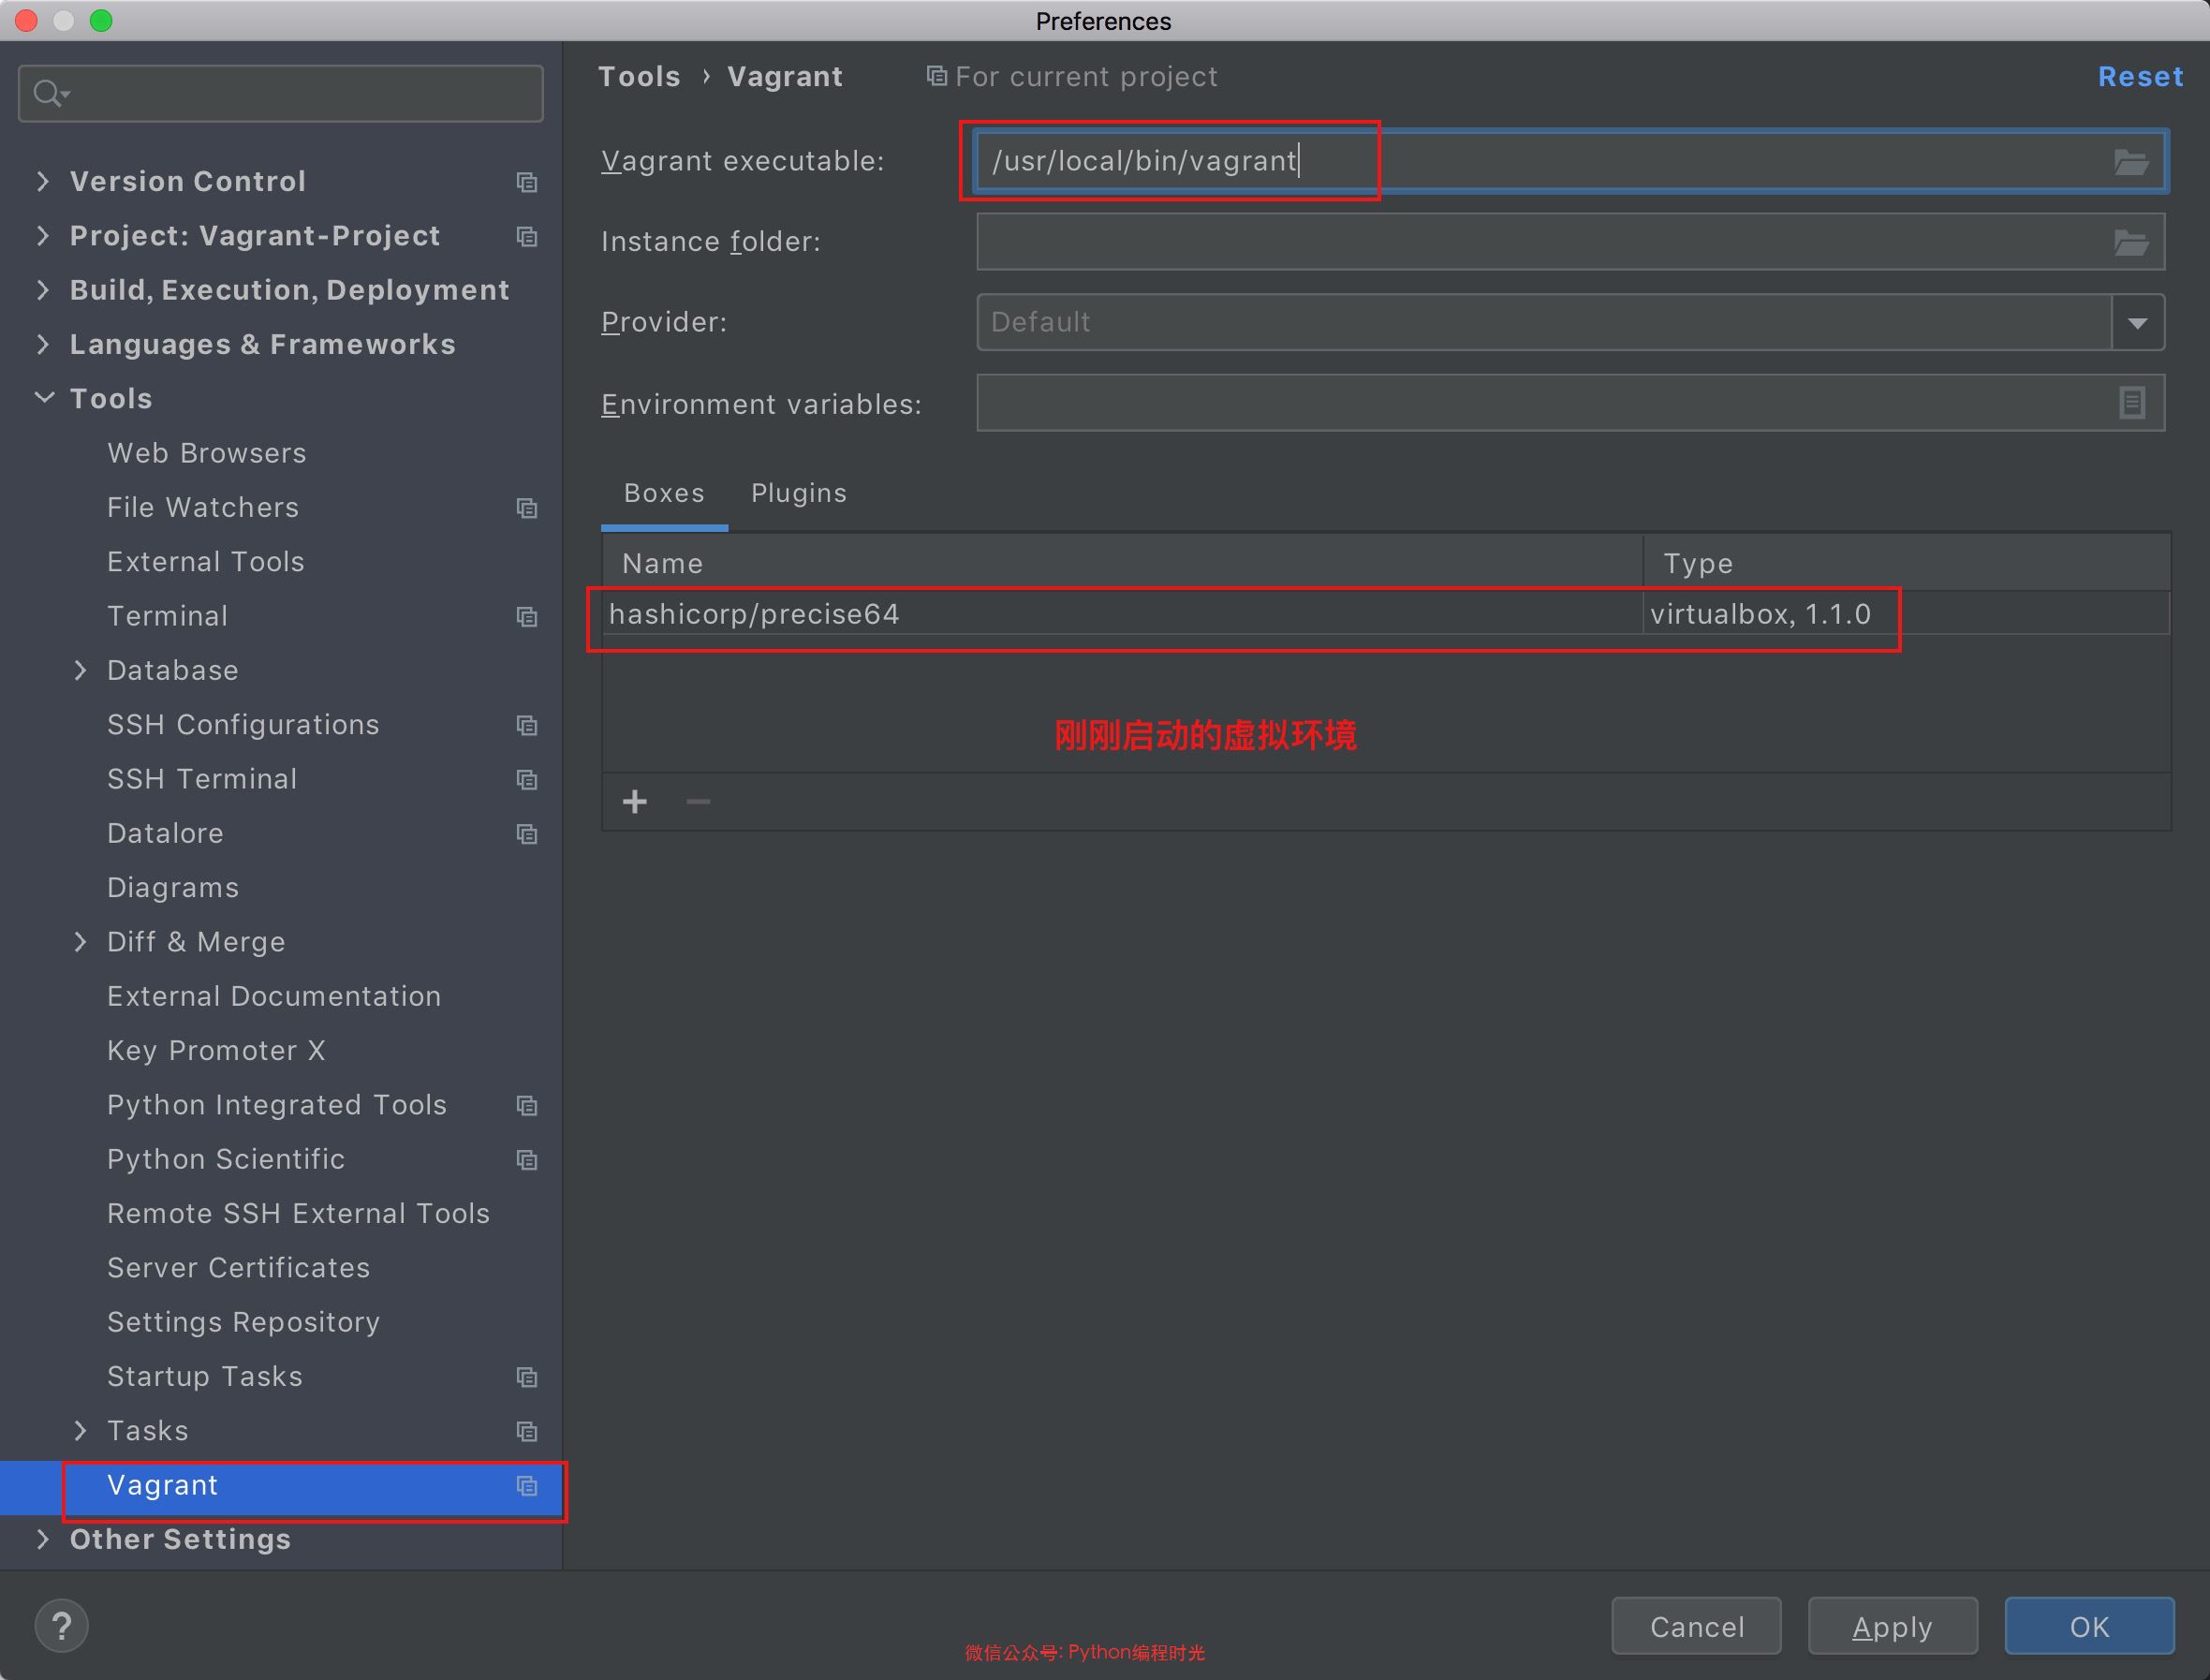
Task: Expand the Other Settings section
Action: 43,1539
